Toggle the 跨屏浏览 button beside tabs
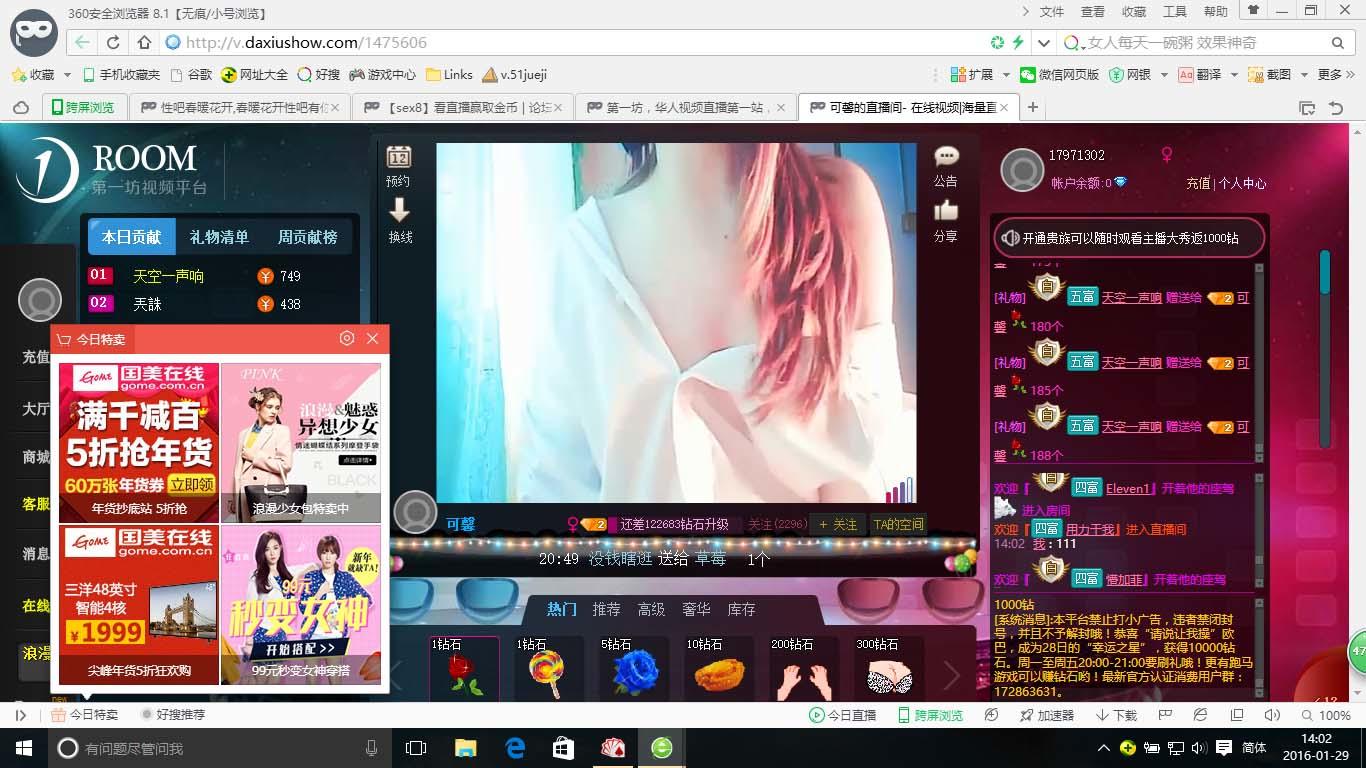Image resolution: width=1366 pixels, height=768 pixels. 85,108
